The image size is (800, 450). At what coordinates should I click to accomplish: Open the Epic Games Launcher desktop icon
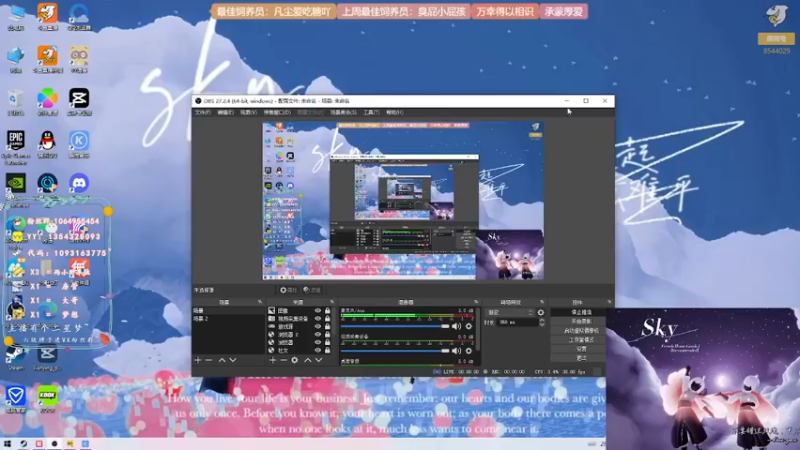click(x=16, y=147)
